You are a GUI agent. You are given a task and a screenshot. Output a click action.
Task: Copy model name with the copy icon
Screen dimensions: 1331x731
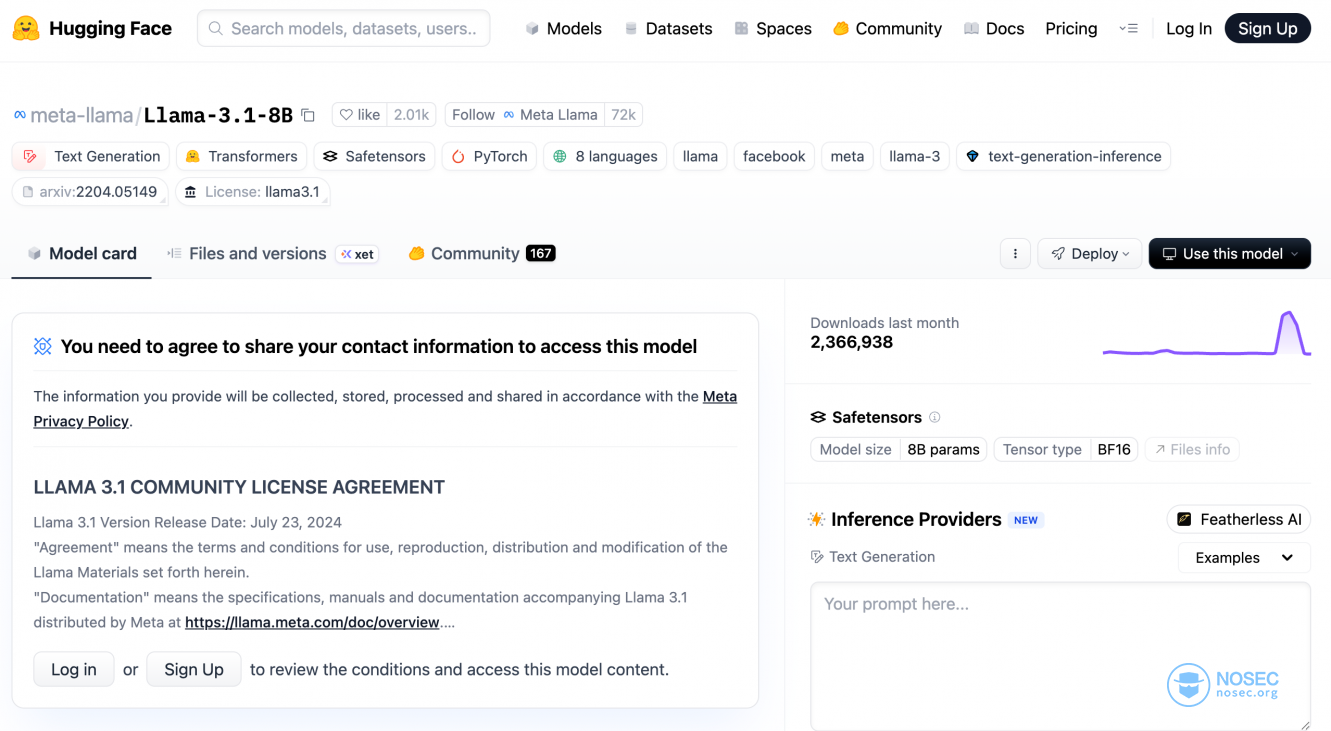coord(308,116)
